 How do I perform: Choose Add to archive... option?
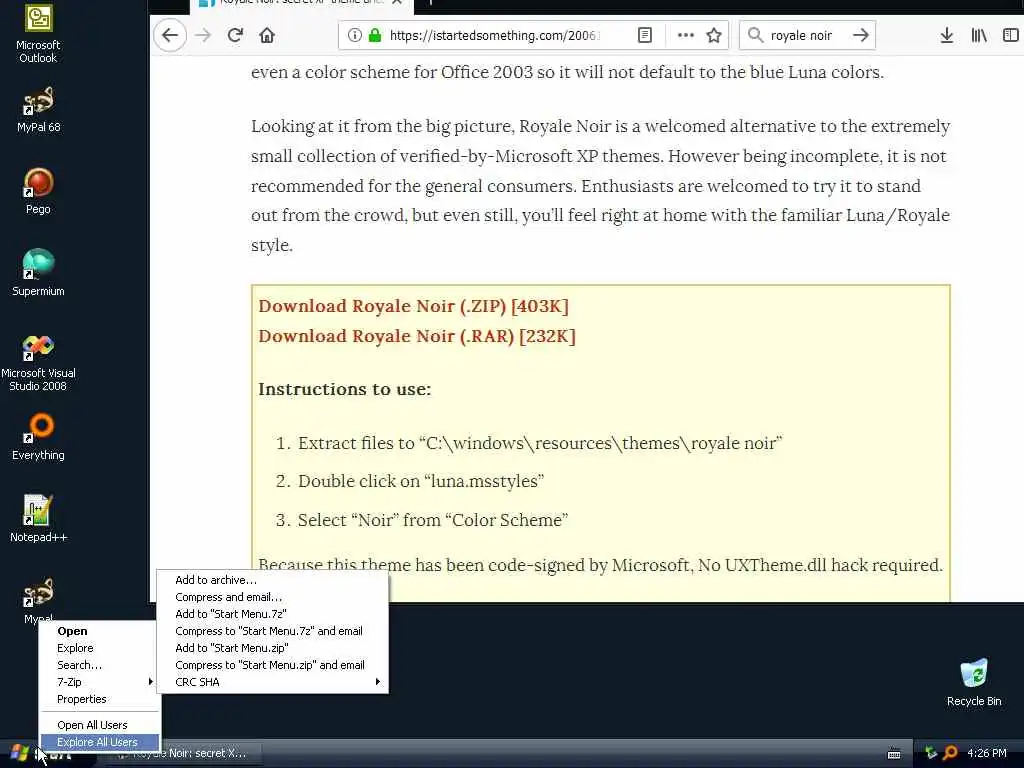272,580
